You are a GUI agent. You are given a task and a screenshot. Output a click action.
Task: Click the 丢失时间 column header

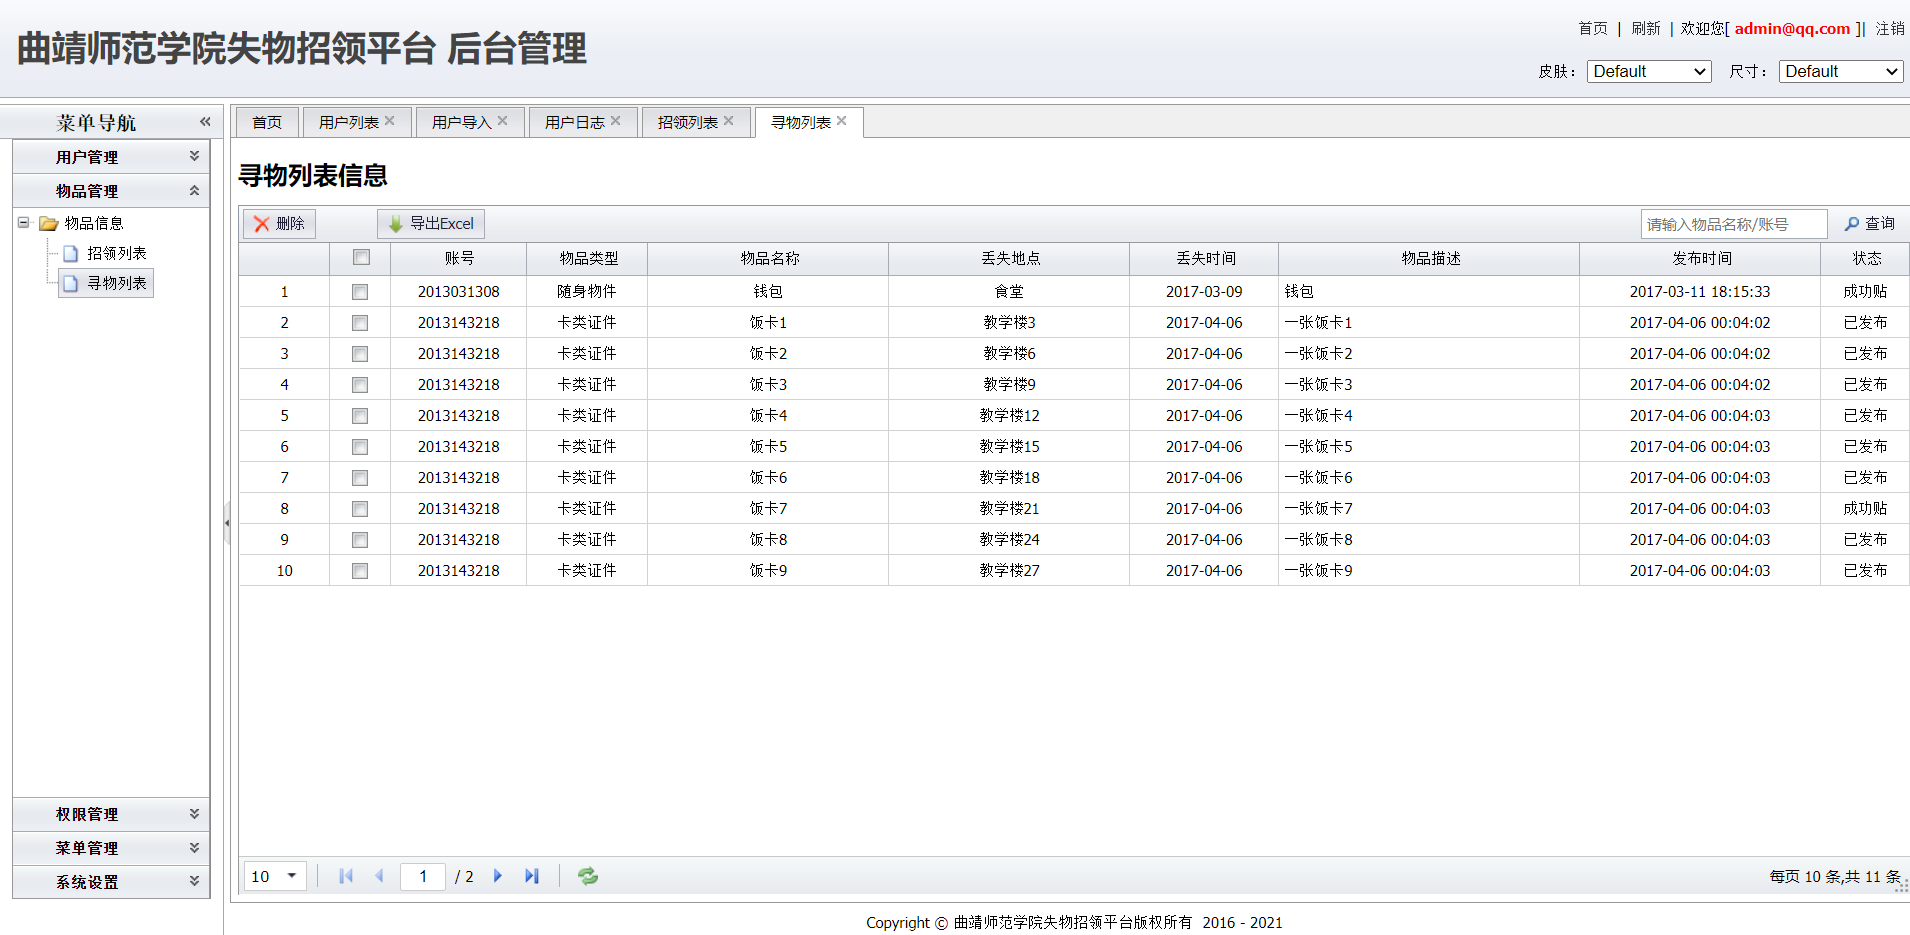click(x=1205, y=258)
